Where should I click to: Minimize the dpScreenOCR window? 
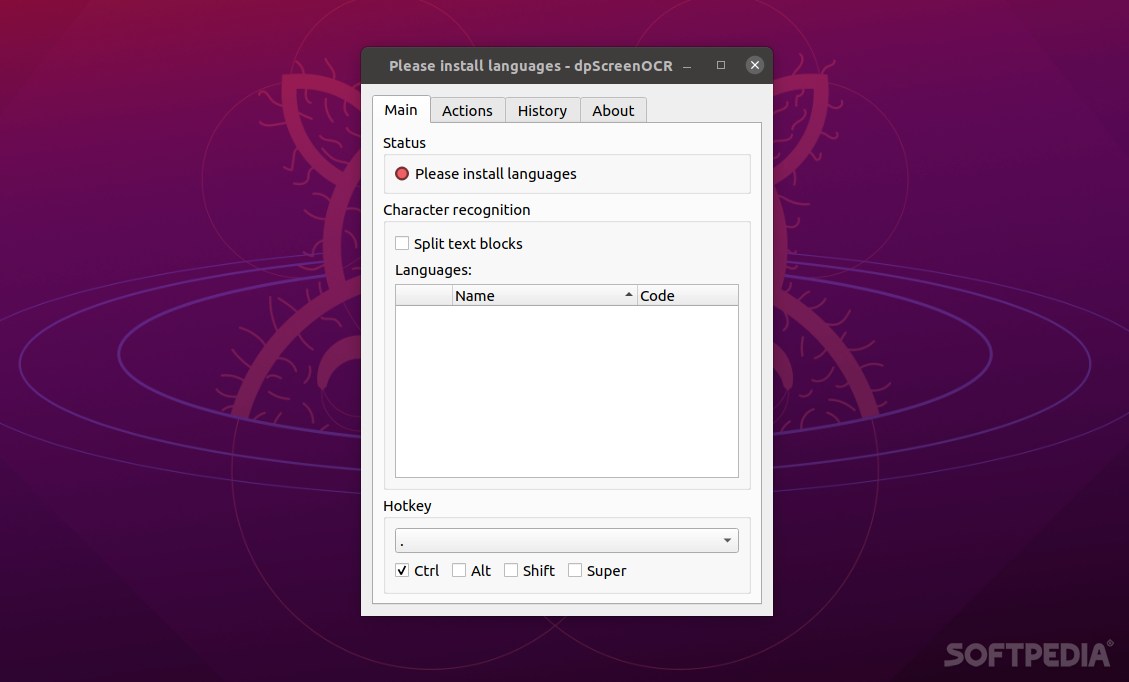pos(686,65)
